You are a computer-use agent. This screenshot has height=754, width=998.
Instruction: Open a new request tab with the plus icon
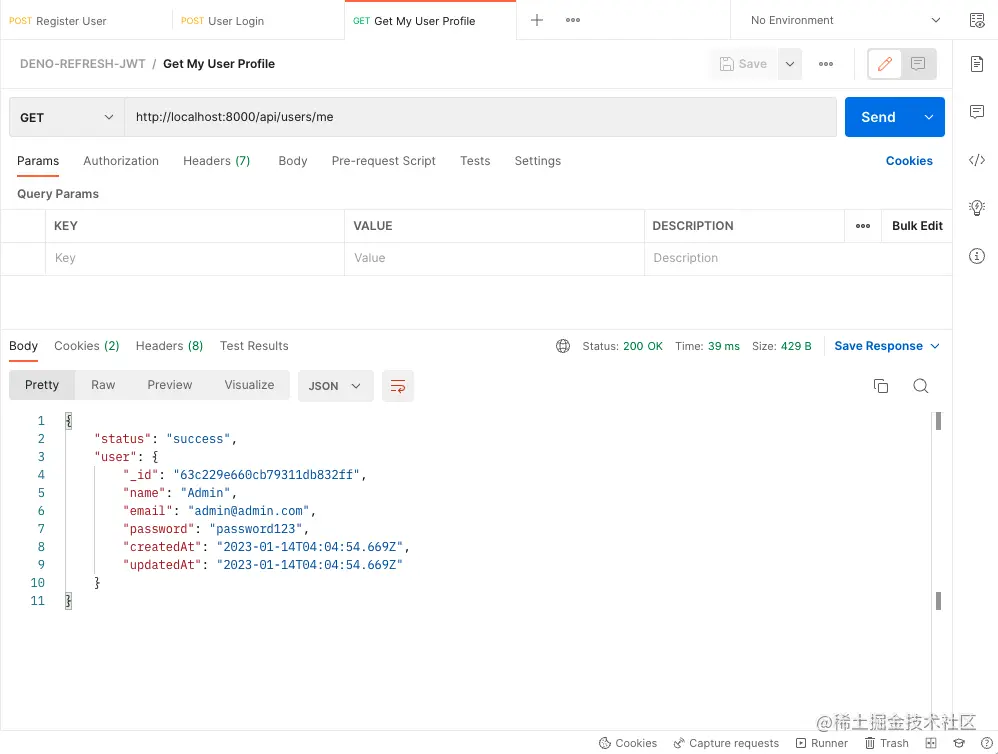[537, 20]
